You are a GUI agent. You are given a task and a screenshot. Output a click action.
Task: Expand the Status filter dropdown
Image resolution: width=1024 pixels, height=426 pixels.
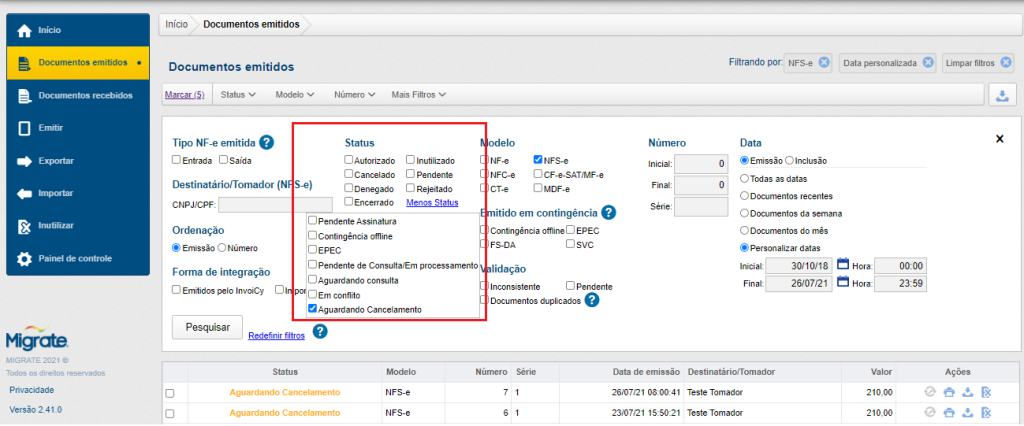(x=238, y=95)
